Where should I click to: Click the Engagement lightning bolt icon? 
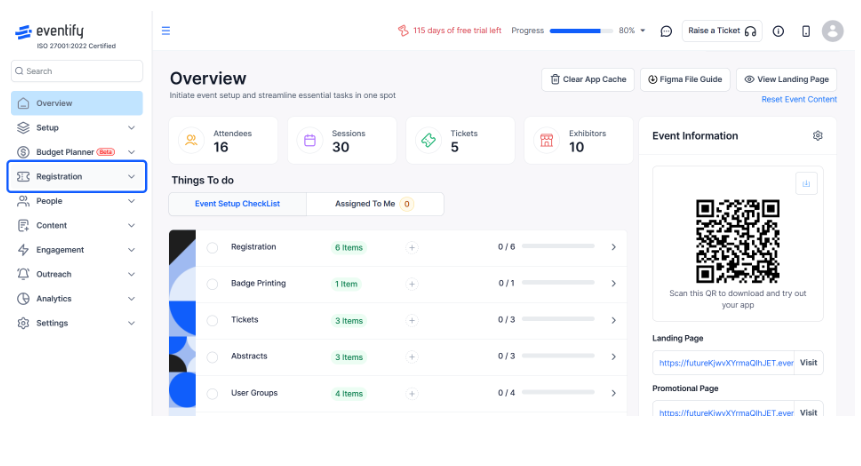(x=23, y=250)
